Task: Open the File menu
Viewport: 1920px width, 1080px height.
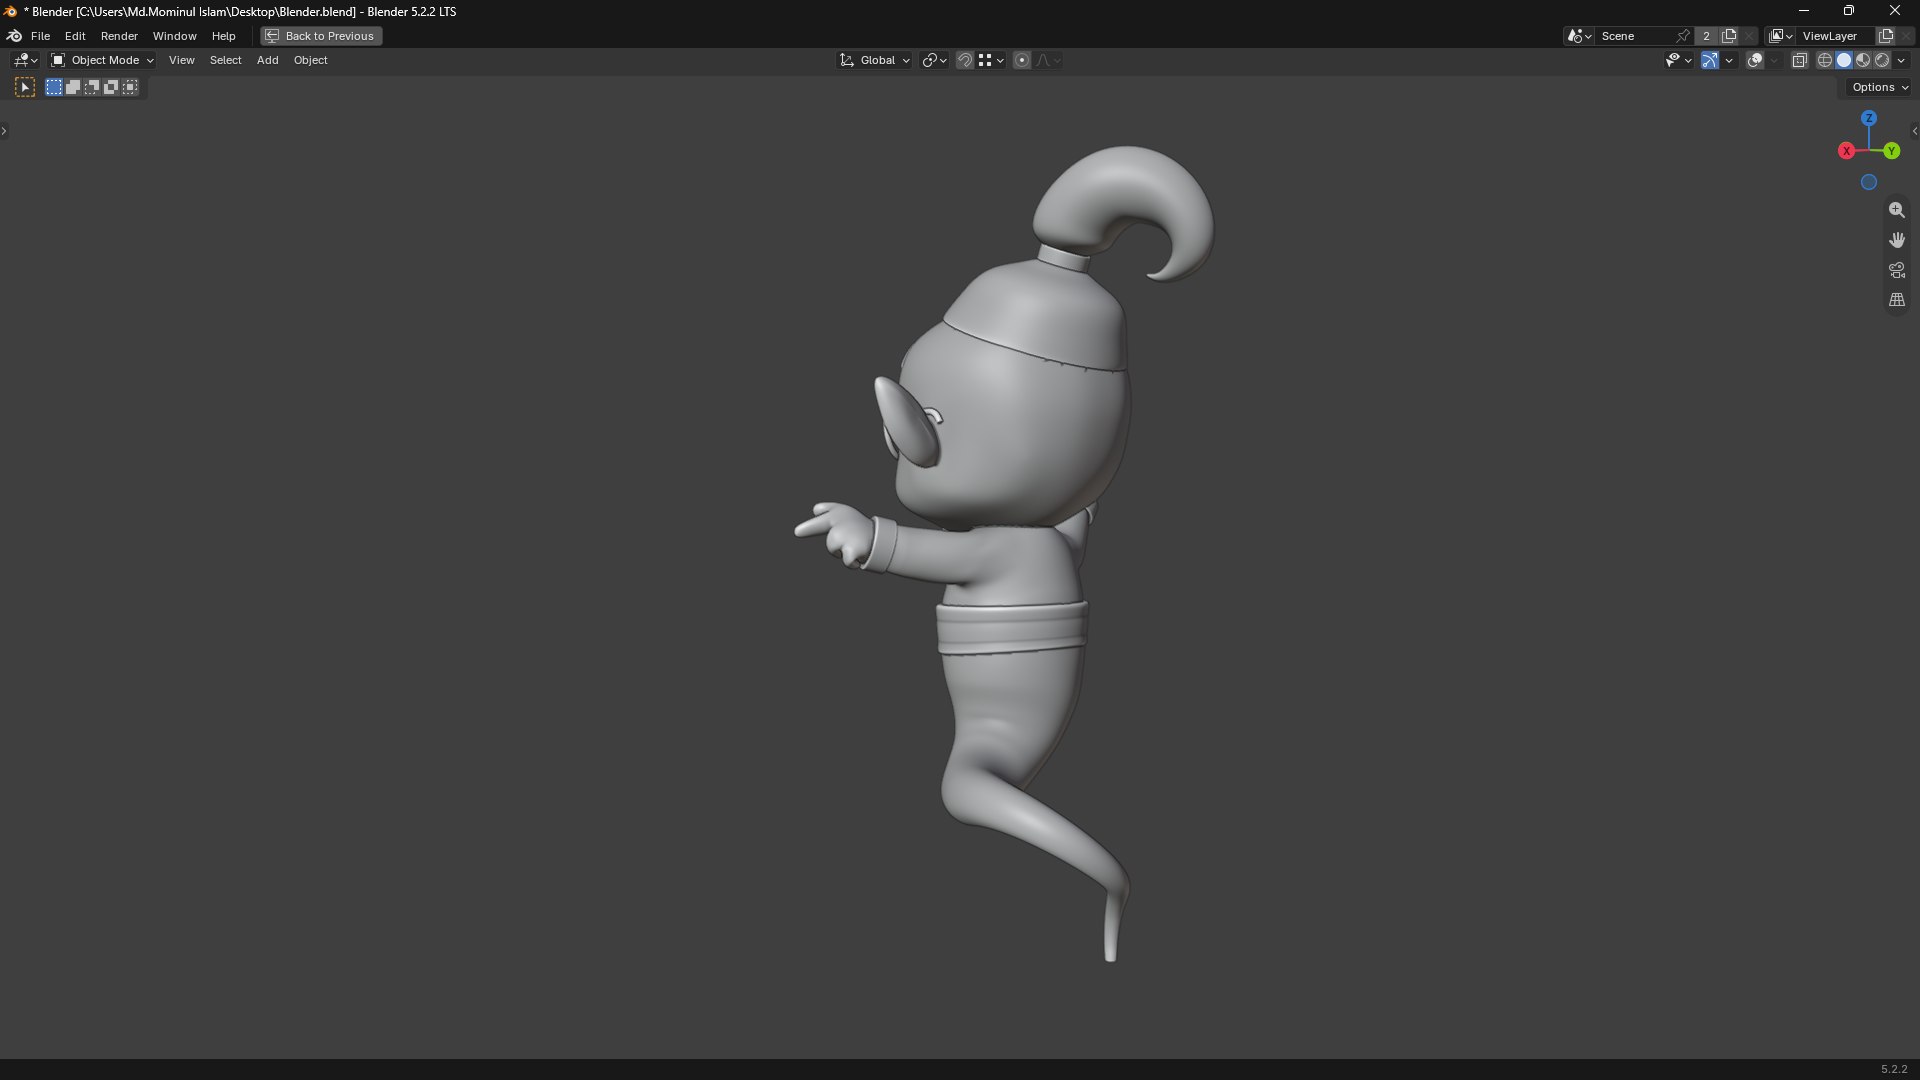Action: point(40,36)
